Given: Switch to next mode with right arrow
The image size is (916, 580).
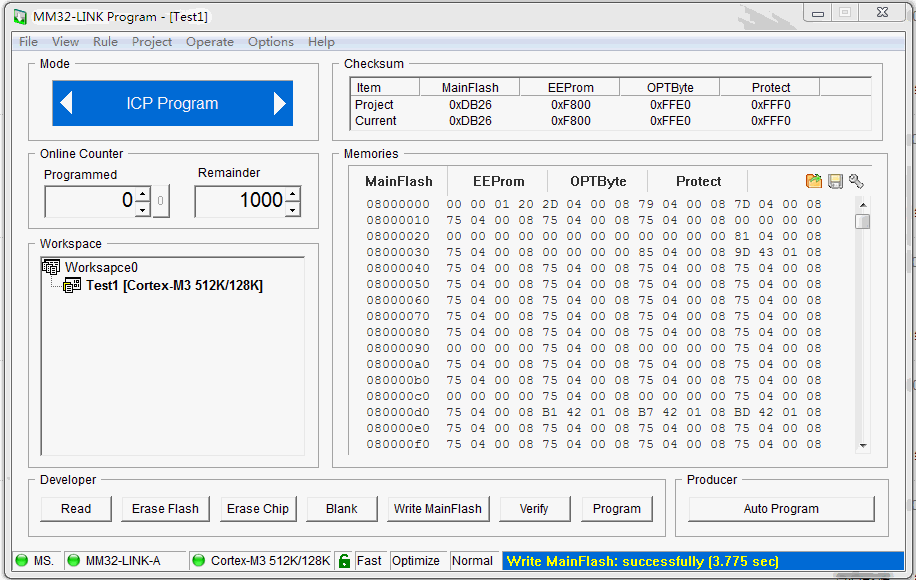Looking at the screenshot, I should click(x=279, y=103).
